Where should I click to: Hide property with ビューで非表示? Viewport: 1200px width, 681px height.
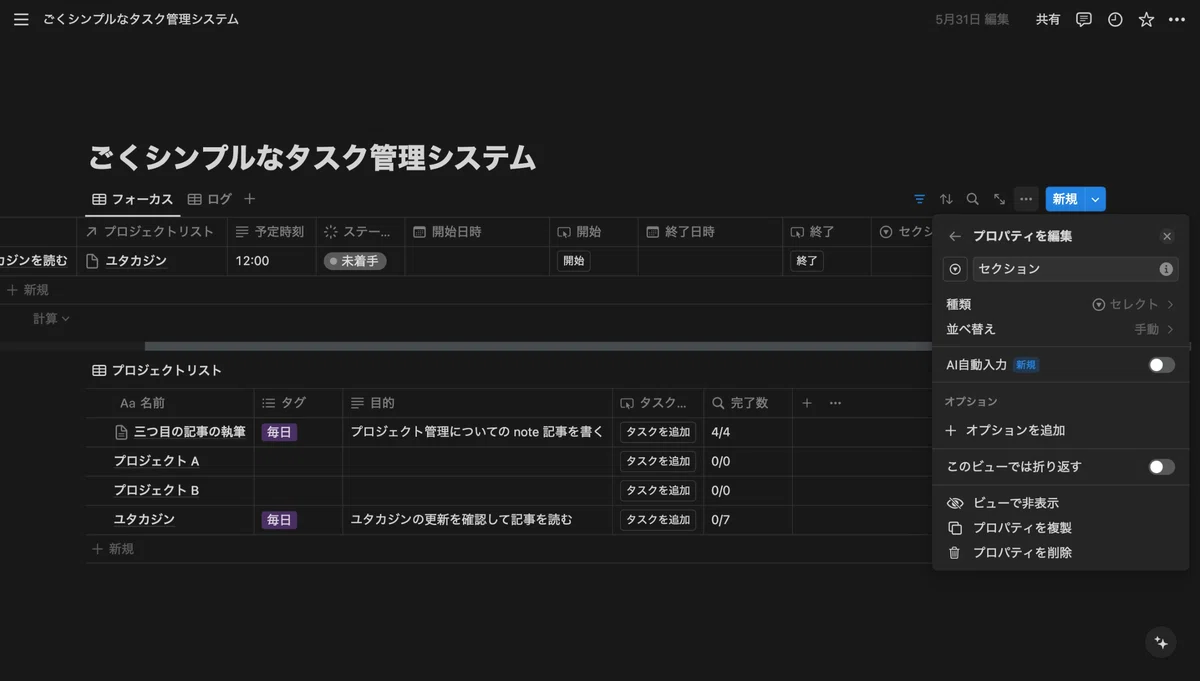1060,503
